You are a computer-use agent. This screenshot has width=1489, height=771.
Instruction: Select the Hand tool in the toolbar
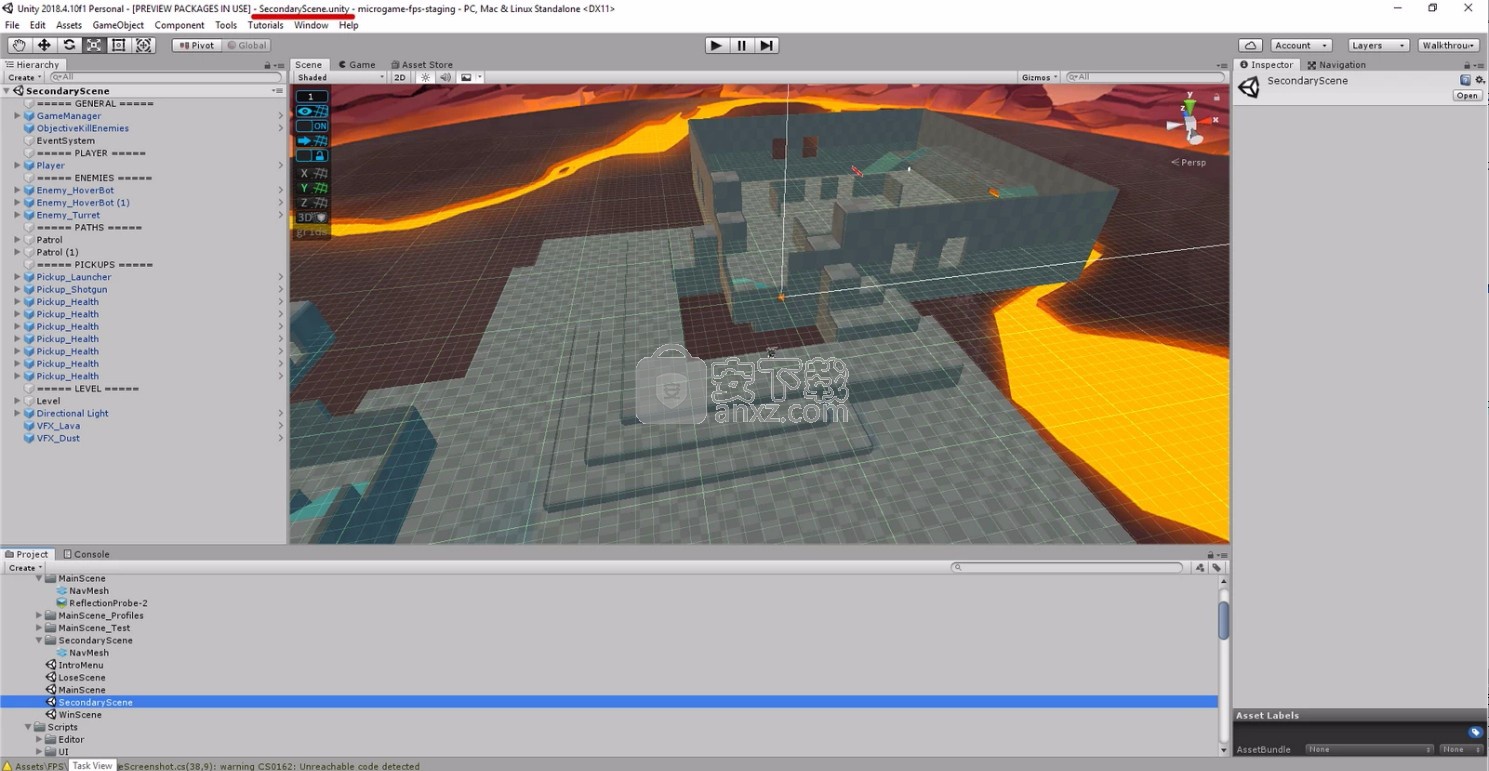(x=19, y=45)
